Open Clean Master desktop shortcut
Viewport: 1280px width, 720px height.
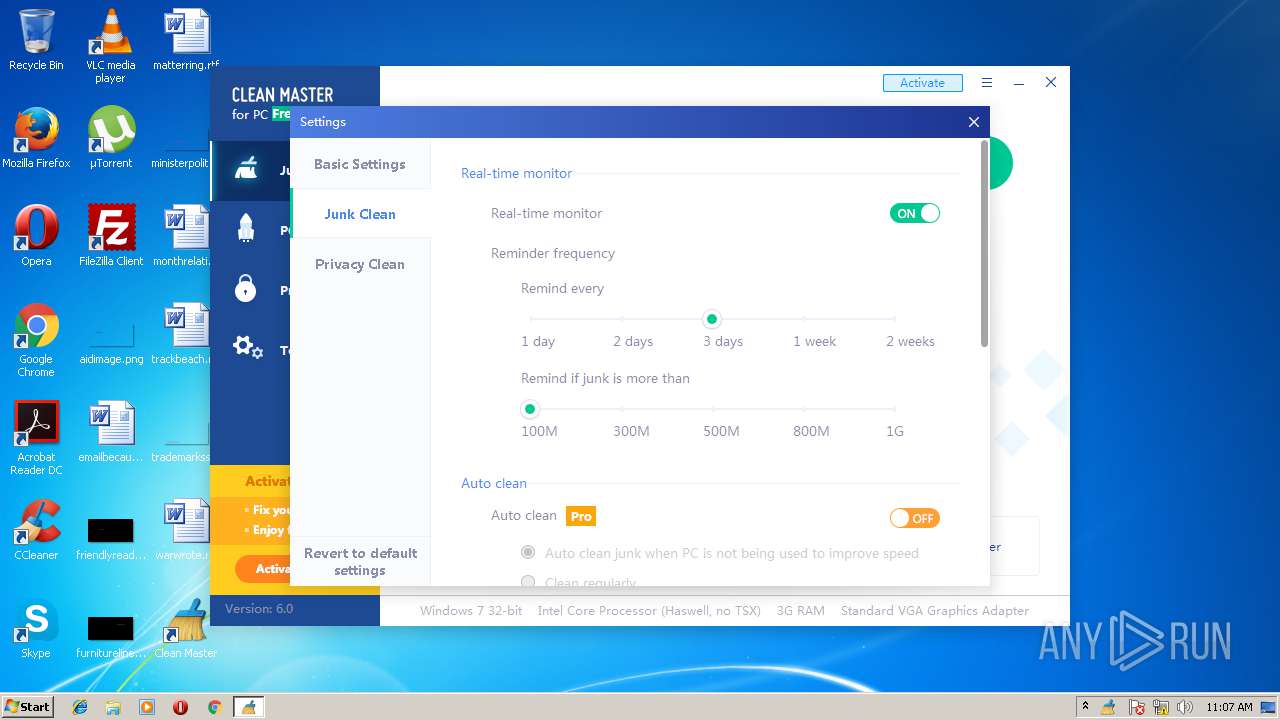[186, 628]
